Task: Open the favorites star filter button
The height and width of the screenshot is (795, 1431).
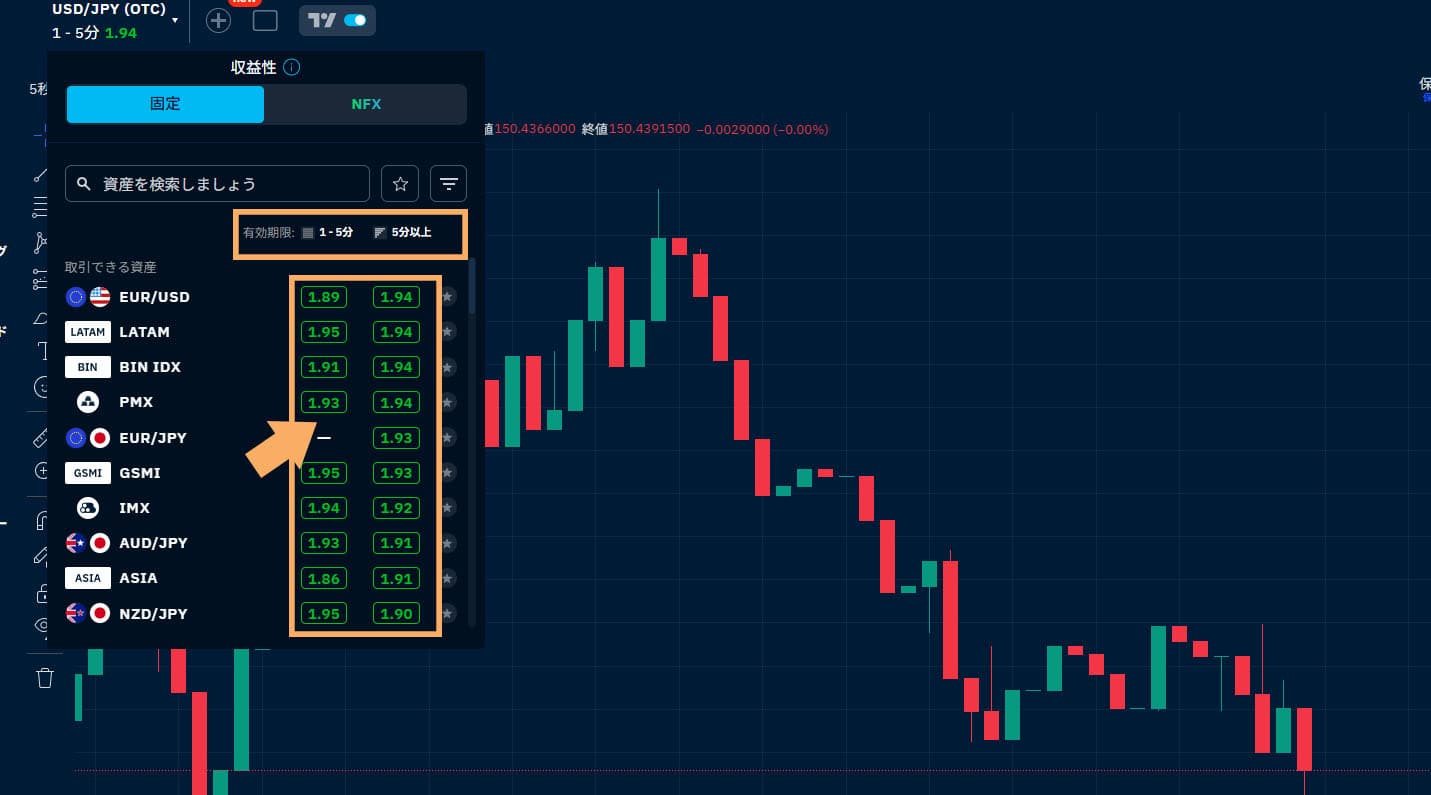Action: click(x=400, y=184)
